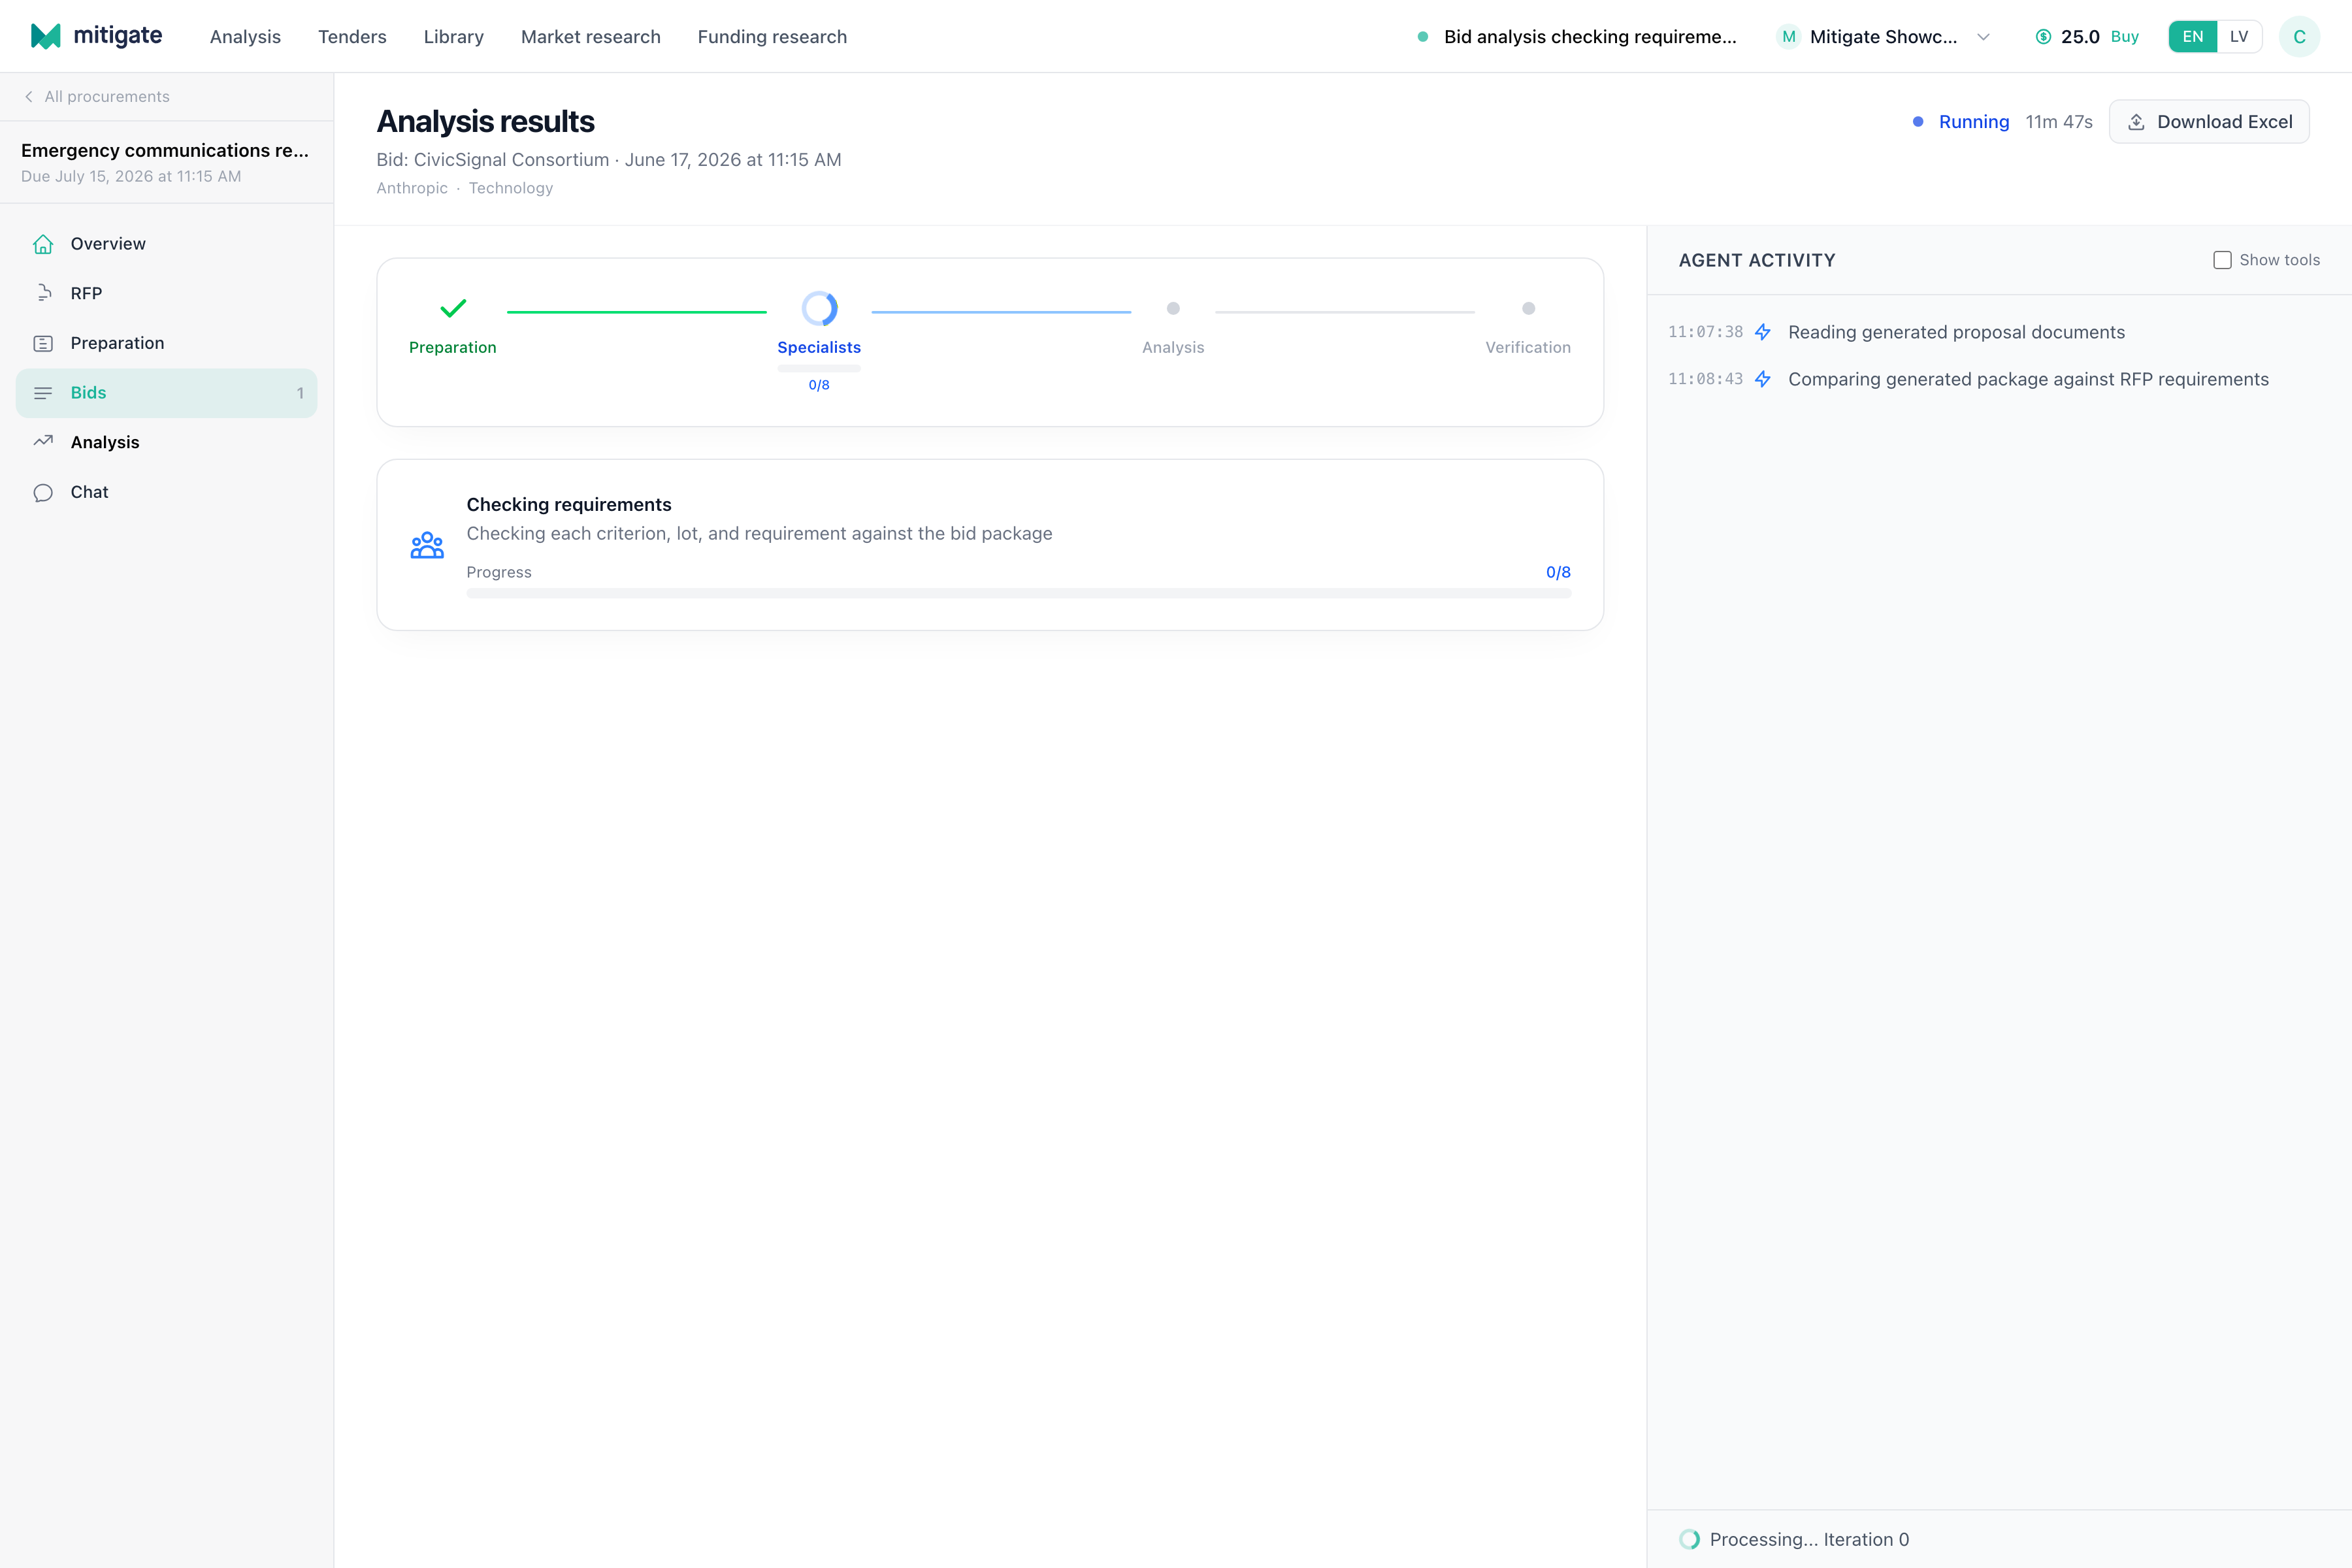Click the Preparation green checkmark step icon
This screenshot has width=2352, height=1568.
pos(453,308)
